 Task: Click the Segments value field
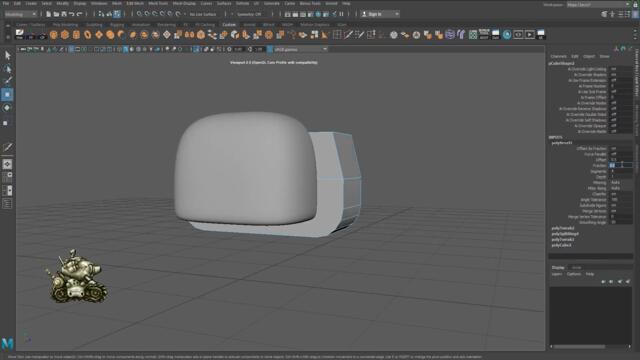621,171
